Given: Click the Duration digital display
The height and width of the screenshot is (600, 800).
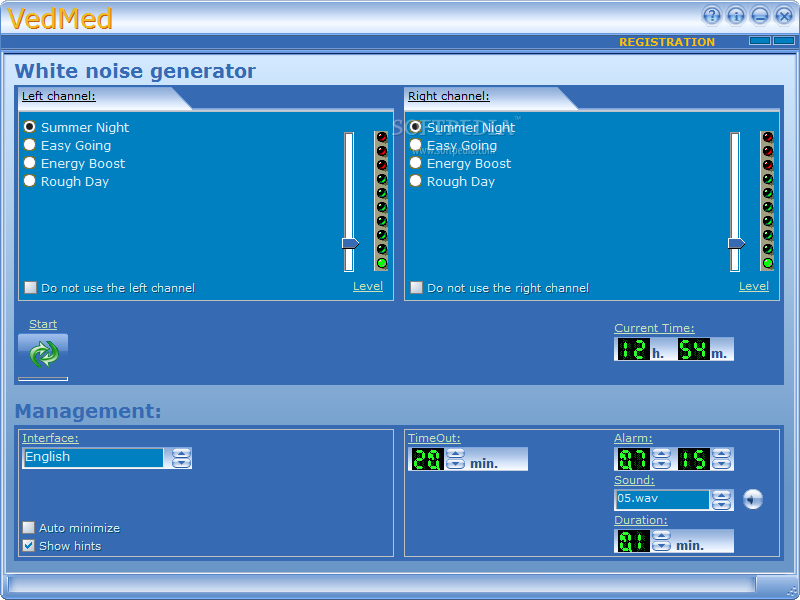Looking at the screenshot, I should coord(634,541).
